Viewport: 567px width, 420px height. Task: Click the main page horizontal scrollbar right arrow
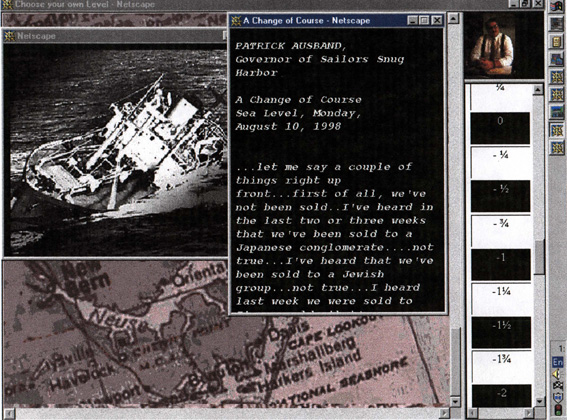point(443,413)
